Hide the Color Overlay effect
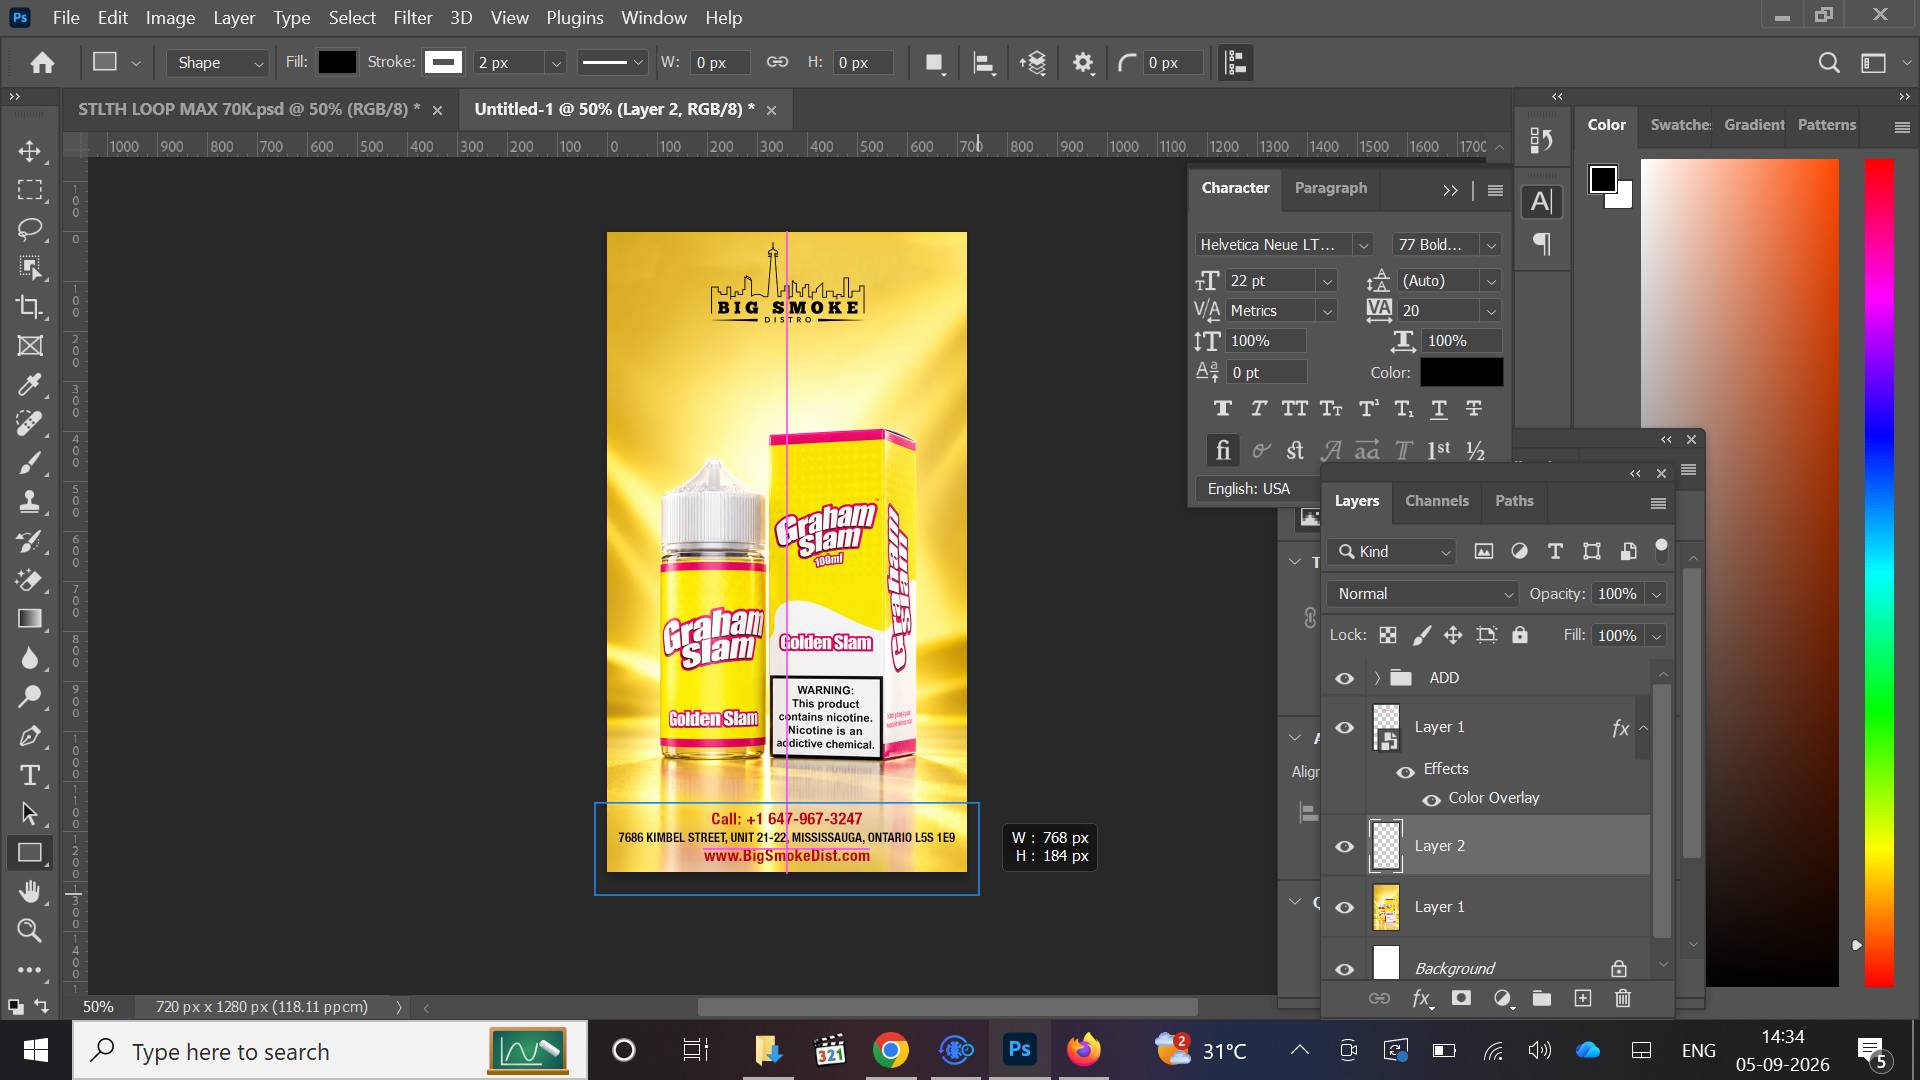Screen dimensions: 1920x1080 [1431, 799]
